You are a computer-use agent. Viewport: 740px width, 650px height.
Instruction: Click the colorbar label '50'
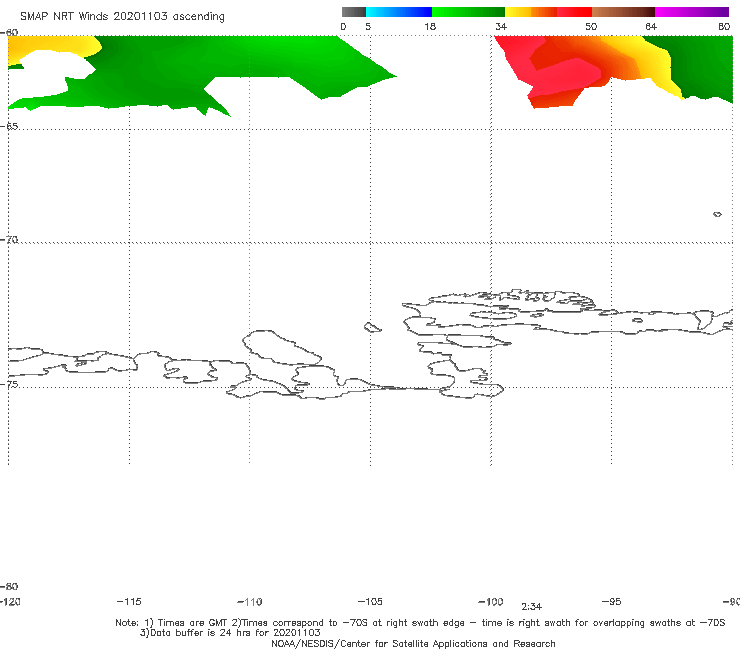coord(591,26)
